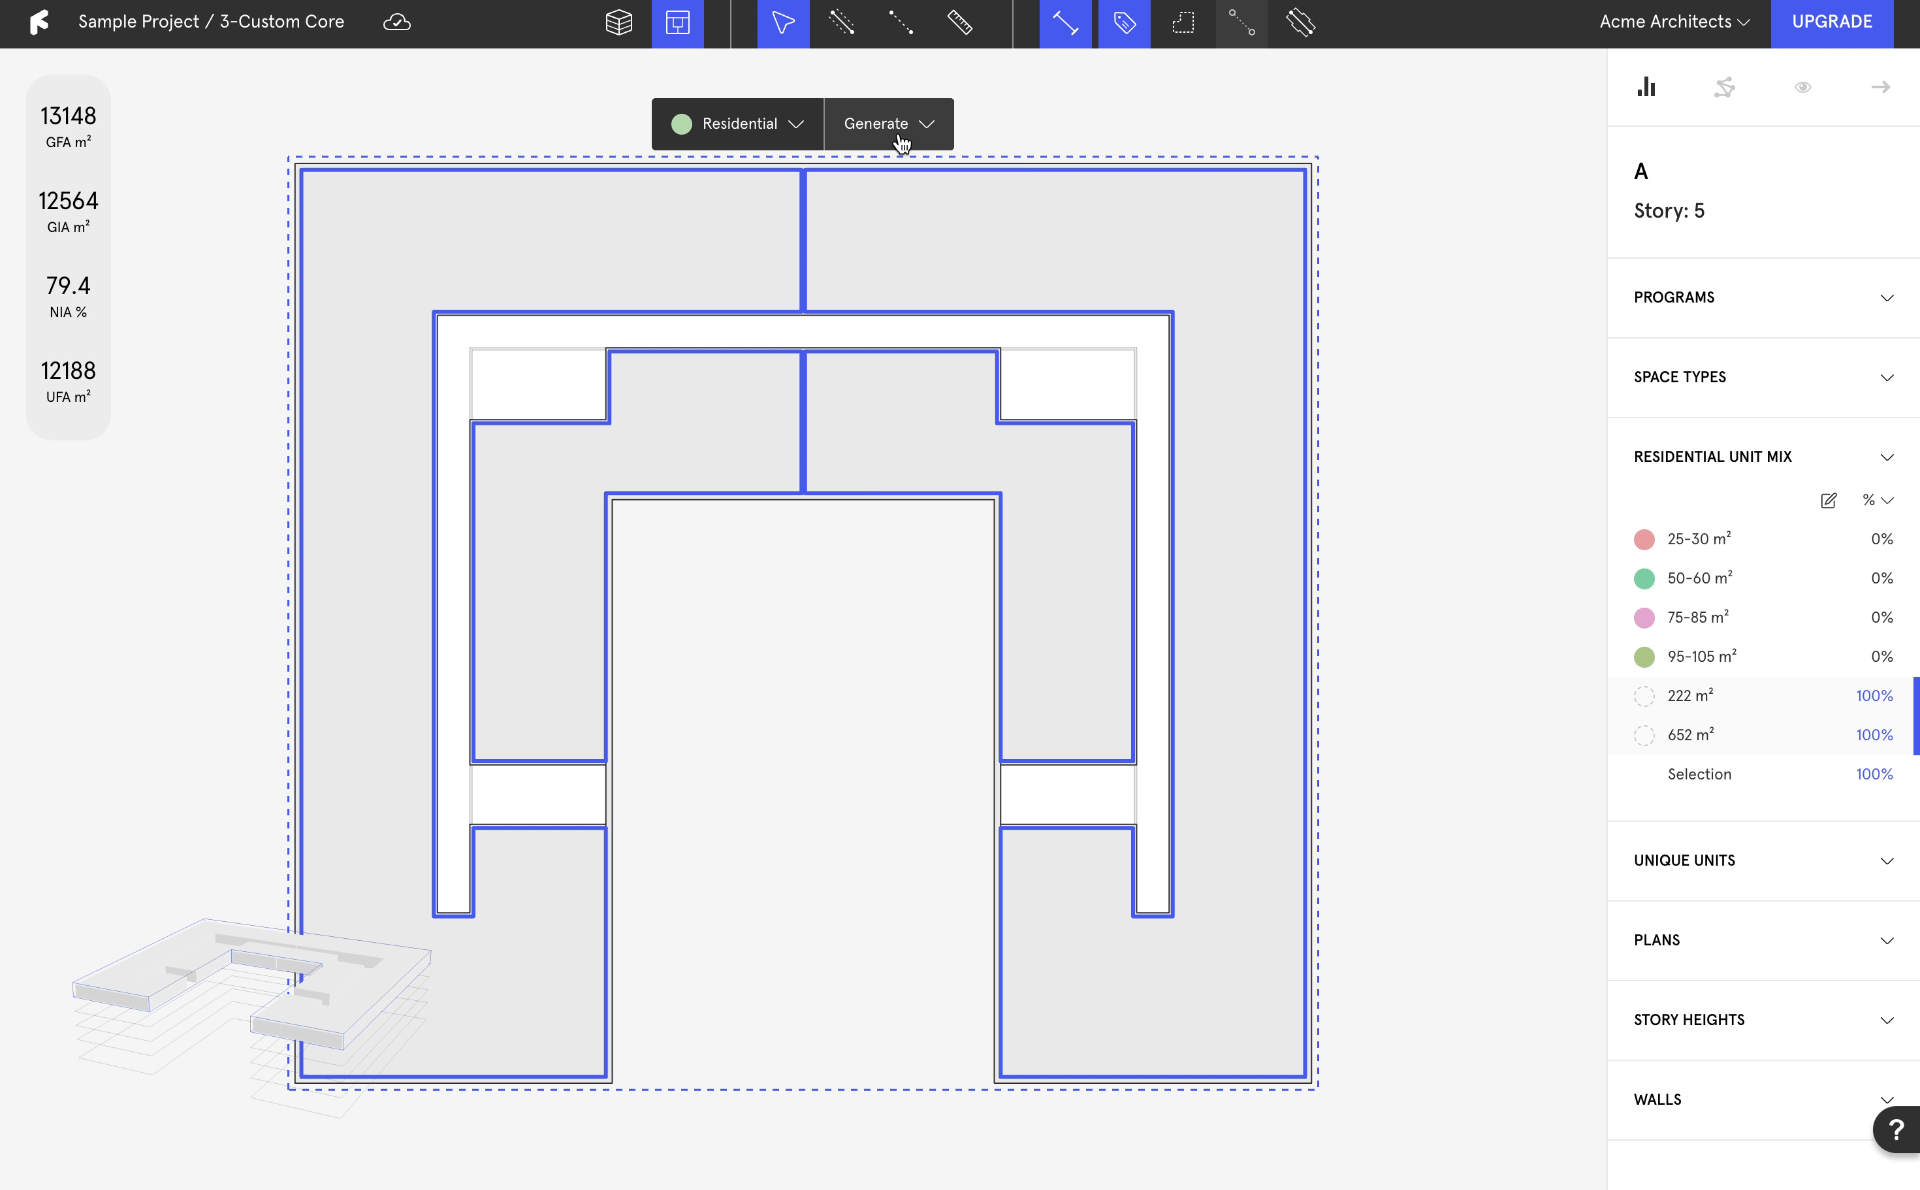Screen dimensions: 1920x1190
Task: Open the bar chart statistics tab
Action: pos(1646,87)
